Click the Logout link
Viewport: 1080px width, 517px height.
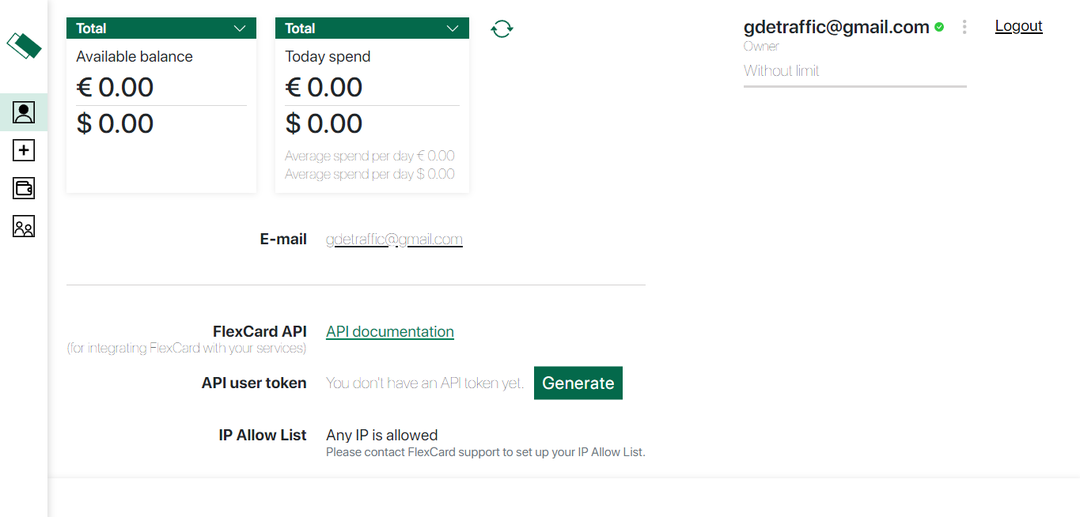pyautogui.click(x=1018, y=26)
